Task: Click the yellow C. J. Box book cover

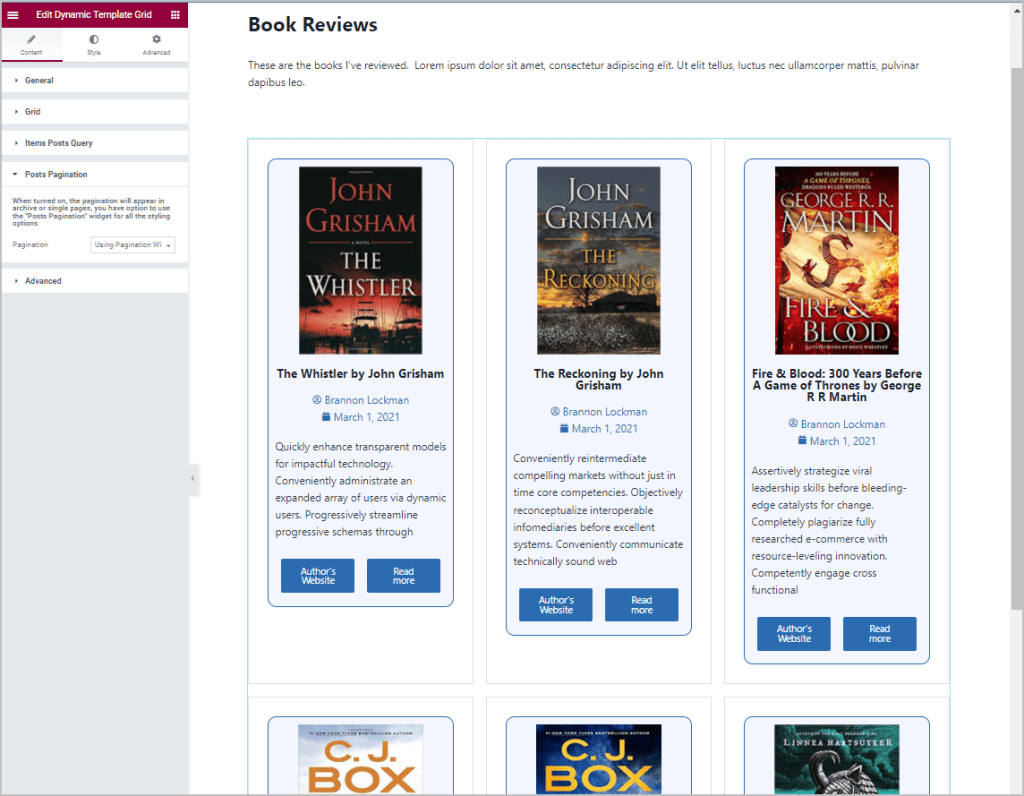Action: tap(599, 759)
